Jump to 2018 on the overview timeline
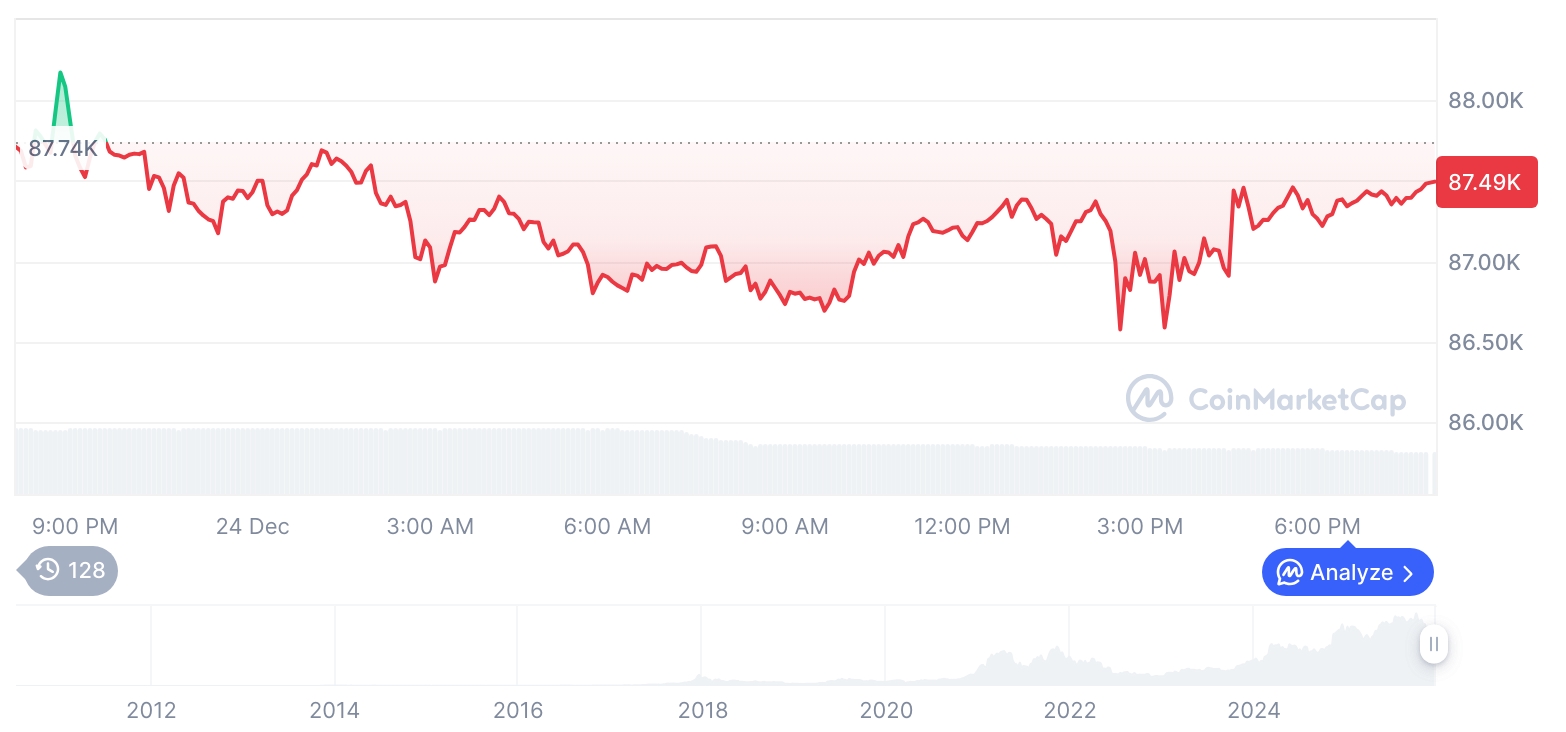The image size is (1566, 732). 702,710
